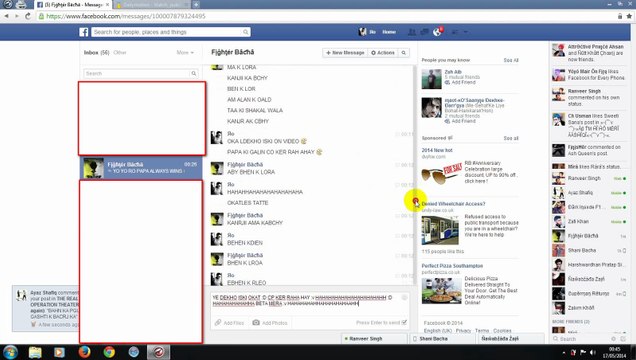Switch to Fighter Bacha browser tab
The image size is (636, 360).
point(73,4)
